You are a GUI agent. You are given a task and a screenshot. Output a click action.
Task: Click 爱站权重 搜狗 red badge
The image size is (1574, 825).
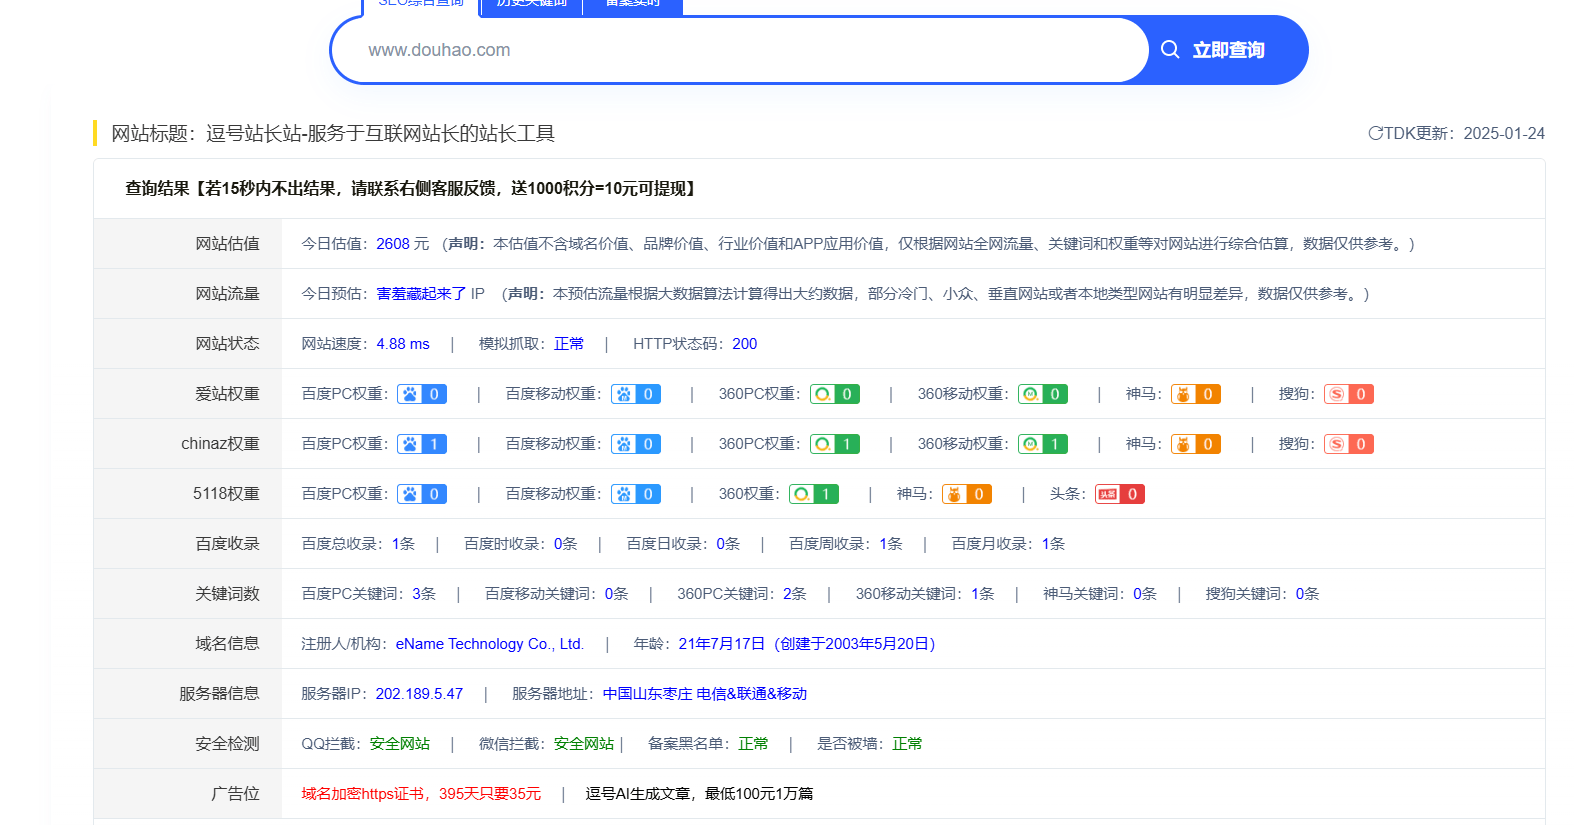[1349, 394]
